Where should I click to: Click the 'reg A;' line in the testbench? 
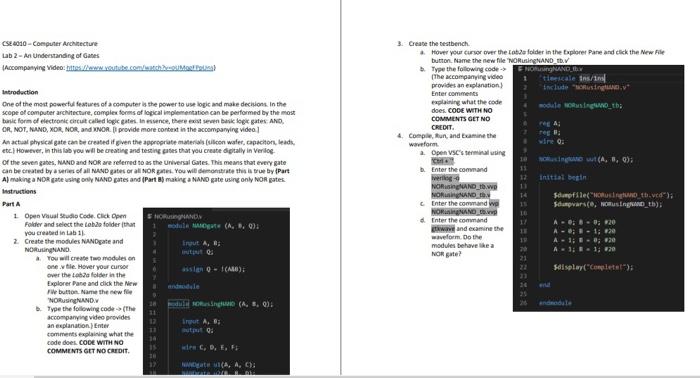coord(550,123)
